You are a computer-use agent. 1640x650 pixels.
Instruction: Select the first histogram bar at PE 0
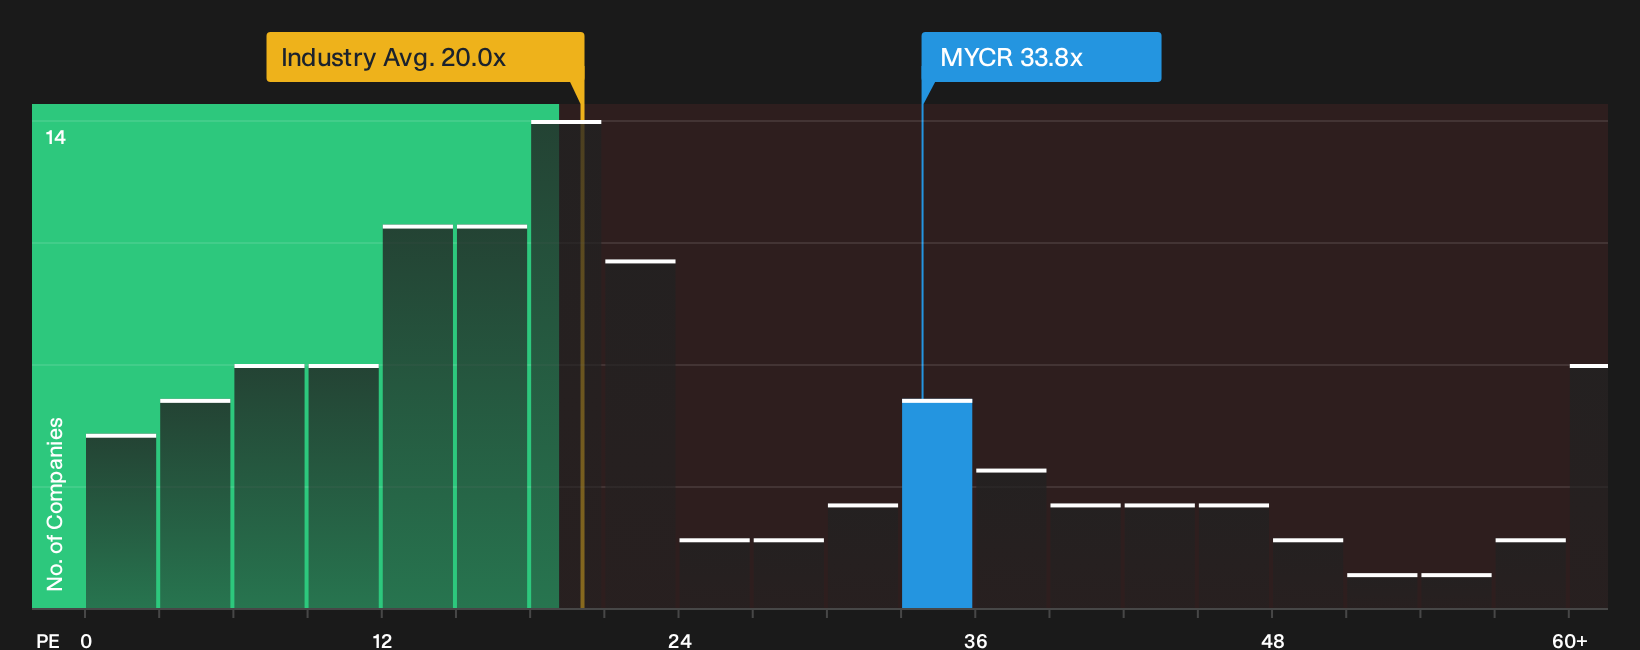tap(121, 522)
